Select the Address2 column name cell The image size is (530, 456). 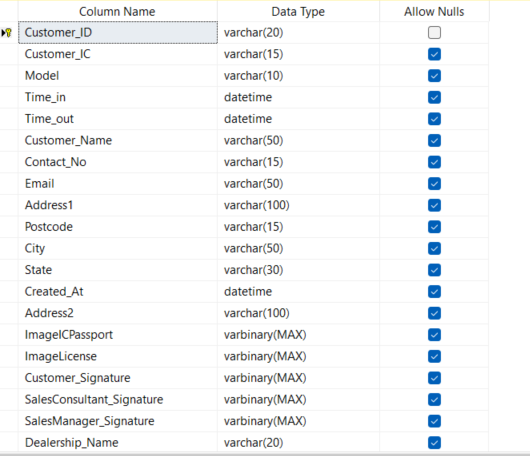pyautogui.click(x=118, y=313)
